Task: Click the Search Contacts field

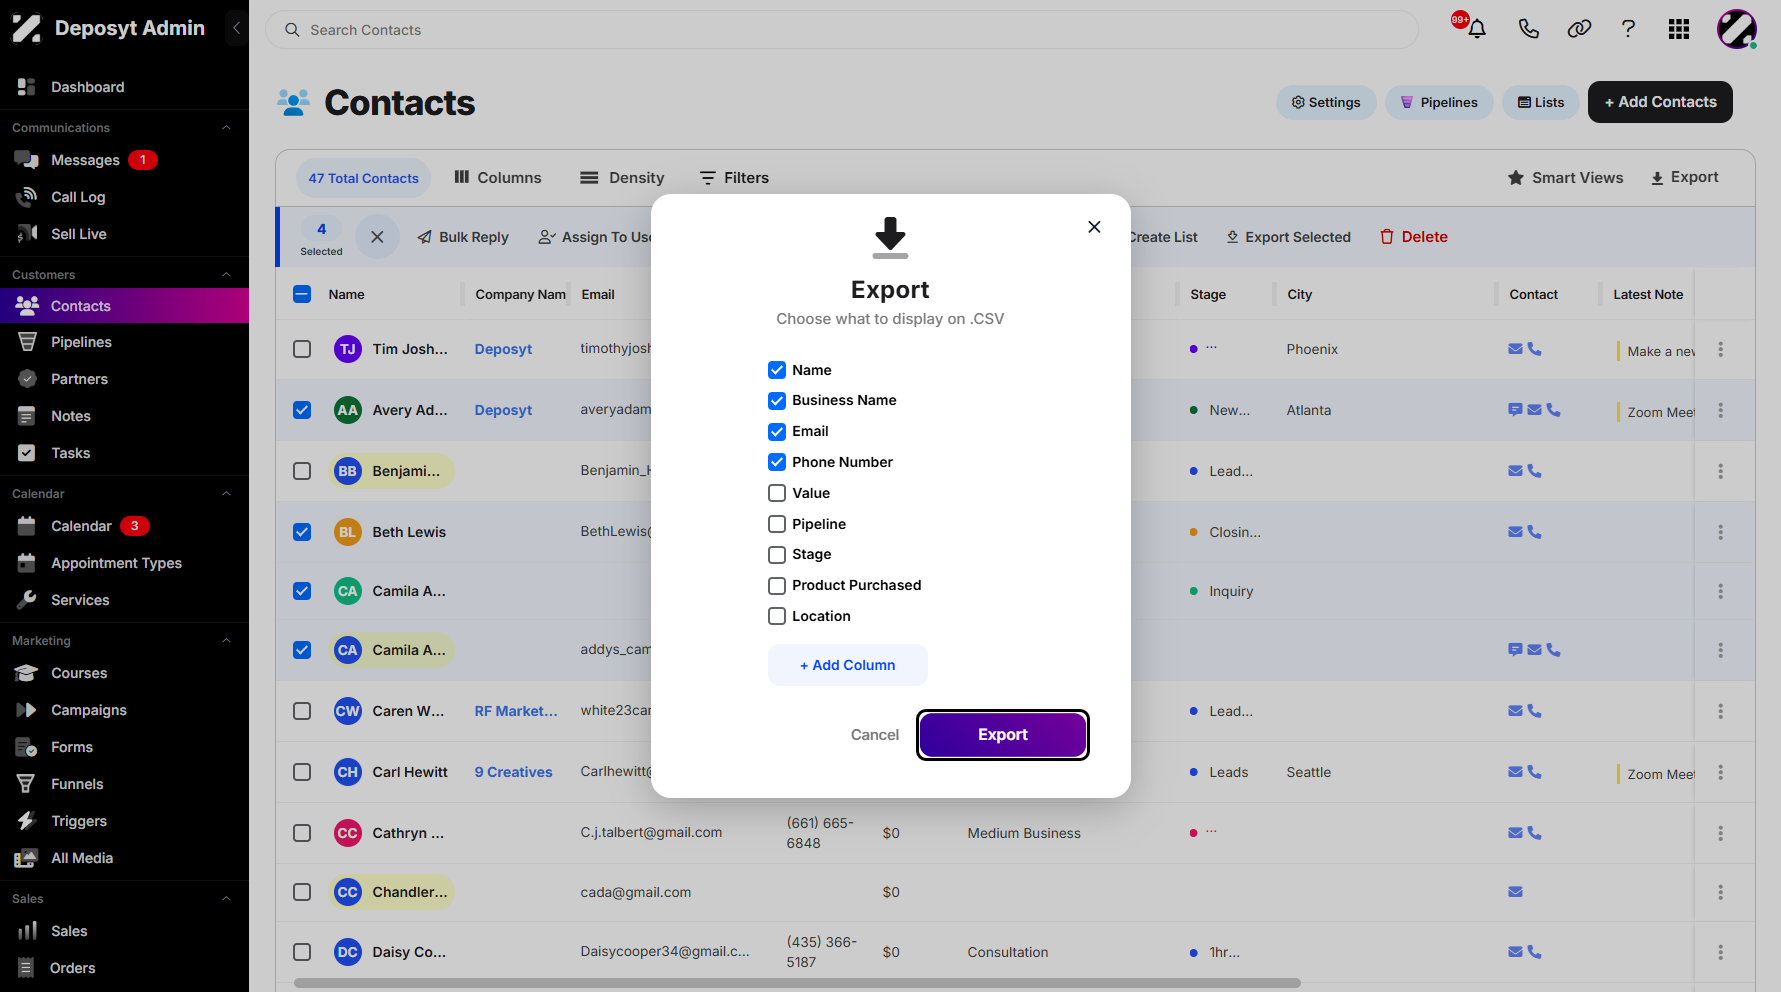Action: (x=841, y=30)
